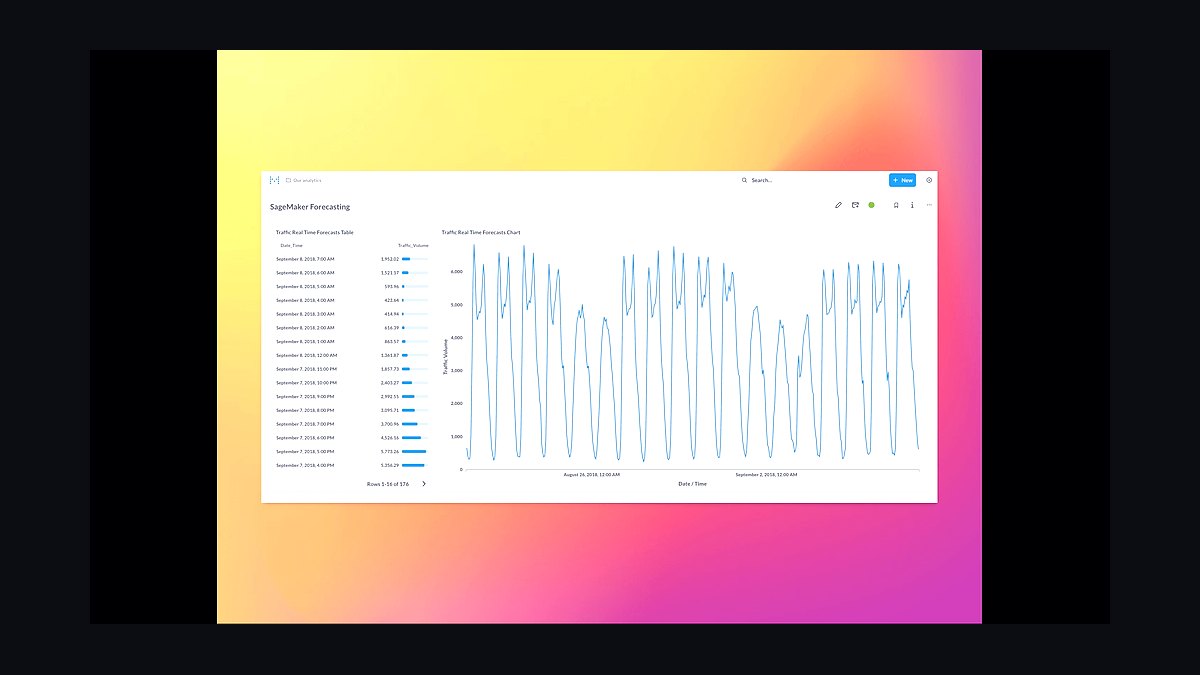
Task: Select the September 7, 2018, 7:00 PM cell
Action: 305,424
